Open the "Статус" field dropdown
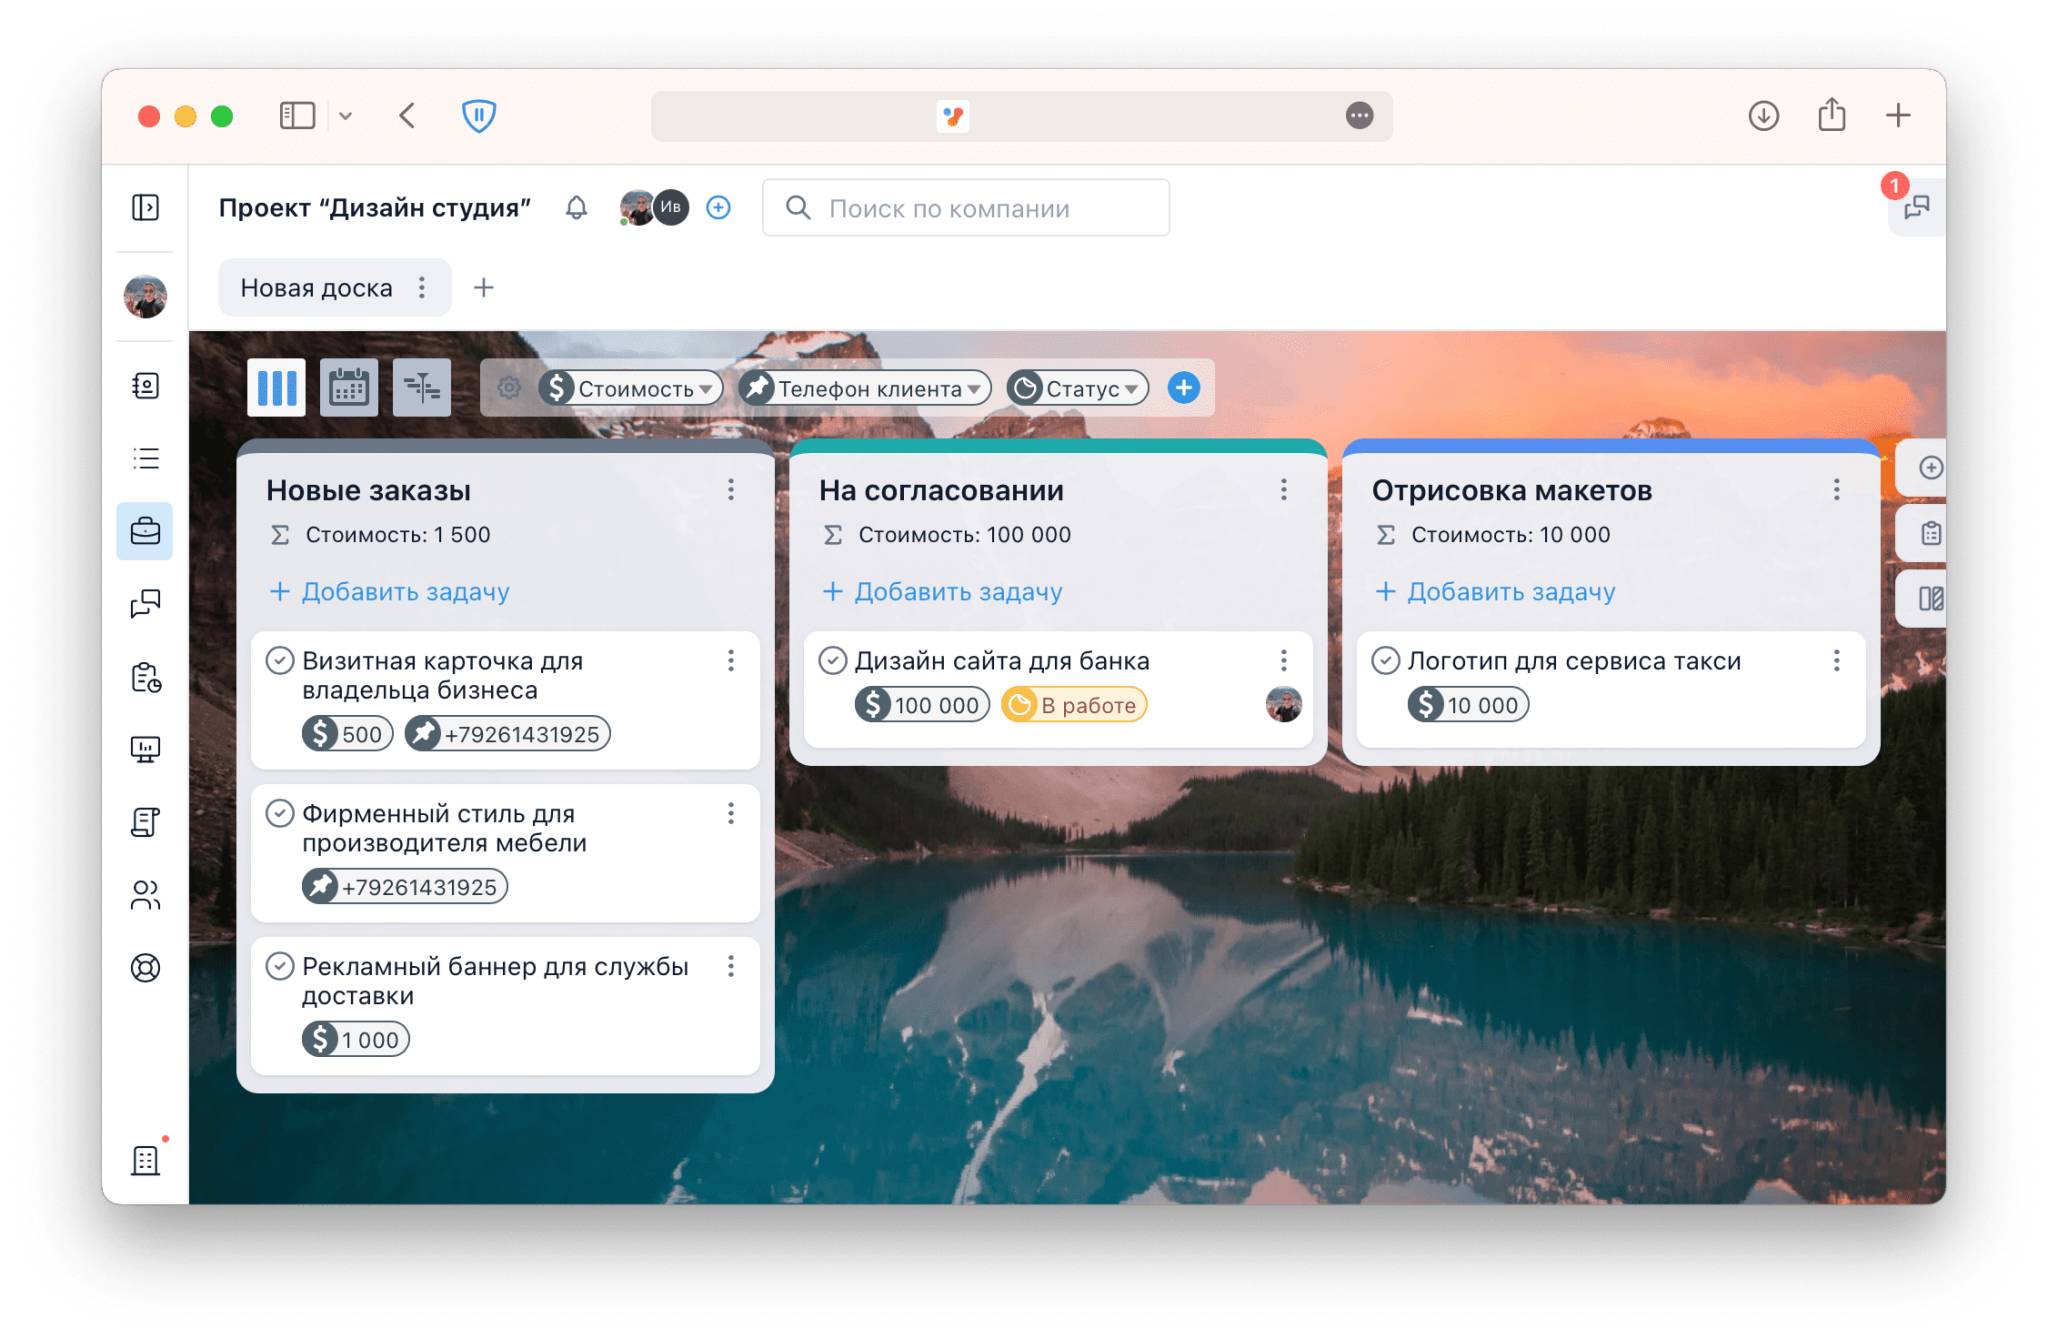The image size is (2048, 1338). [1078, 388]
